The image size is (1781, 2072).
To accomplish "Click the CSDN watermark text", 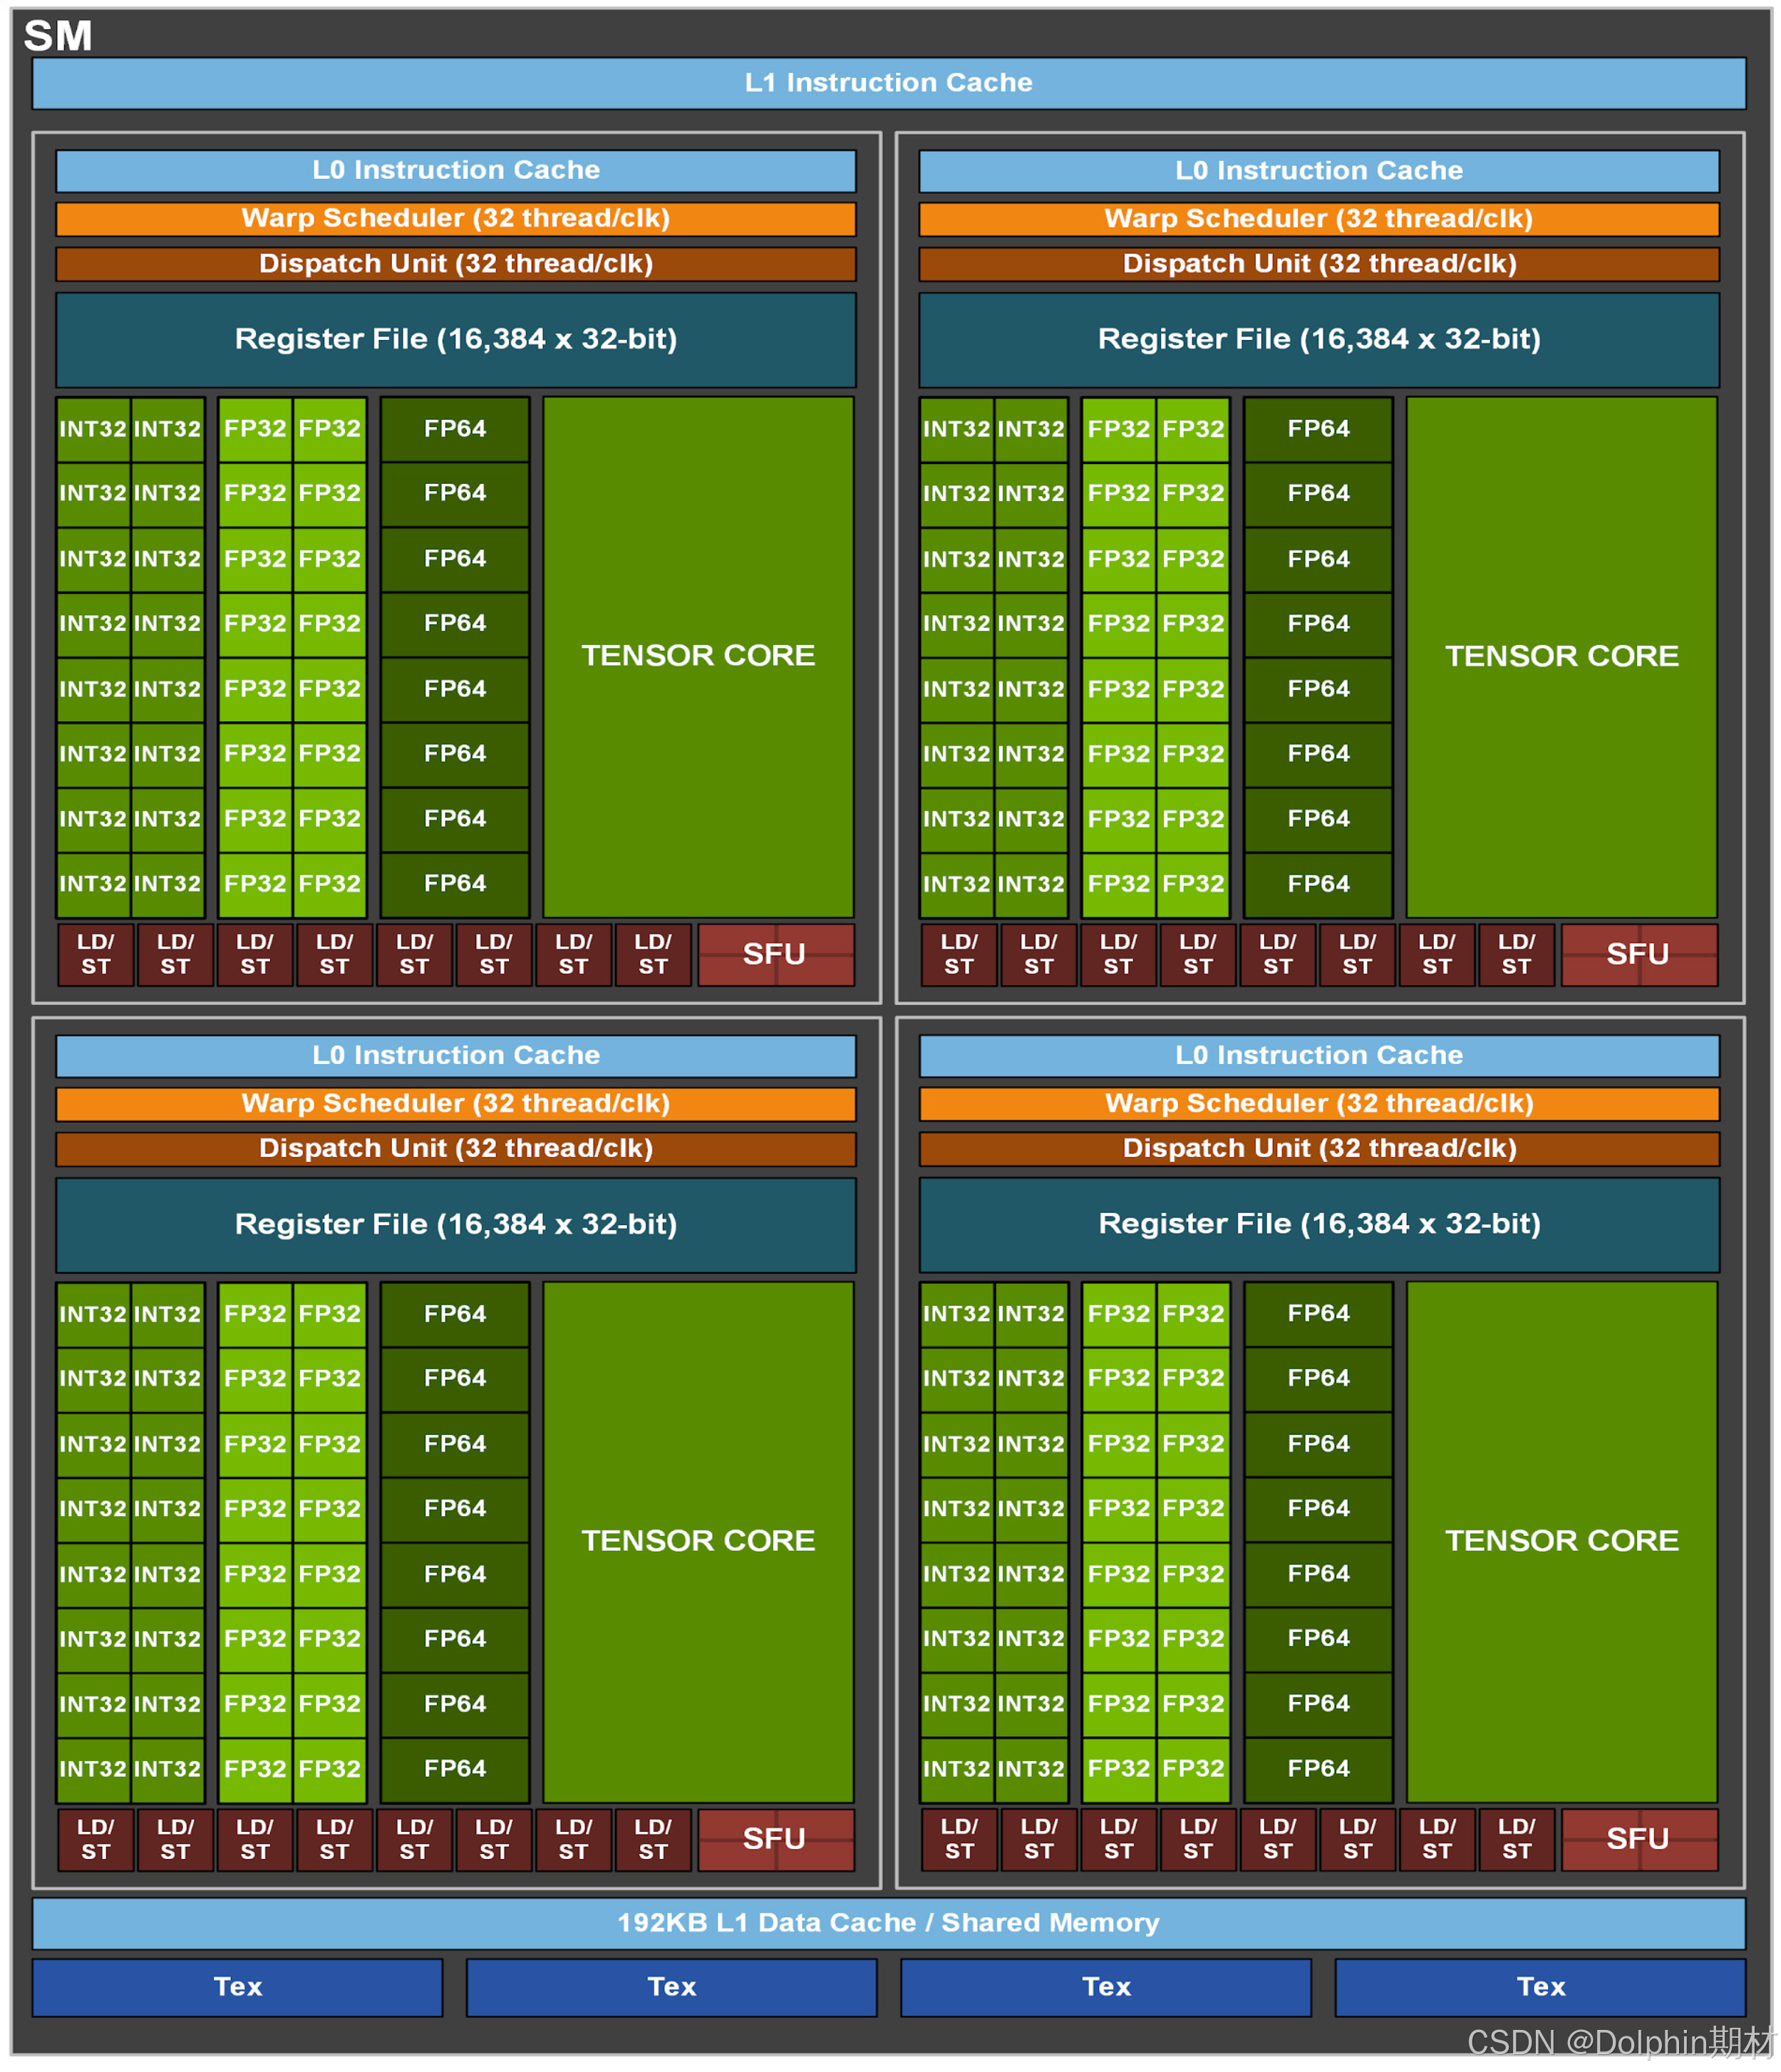I will (x=1620, y=2042).
